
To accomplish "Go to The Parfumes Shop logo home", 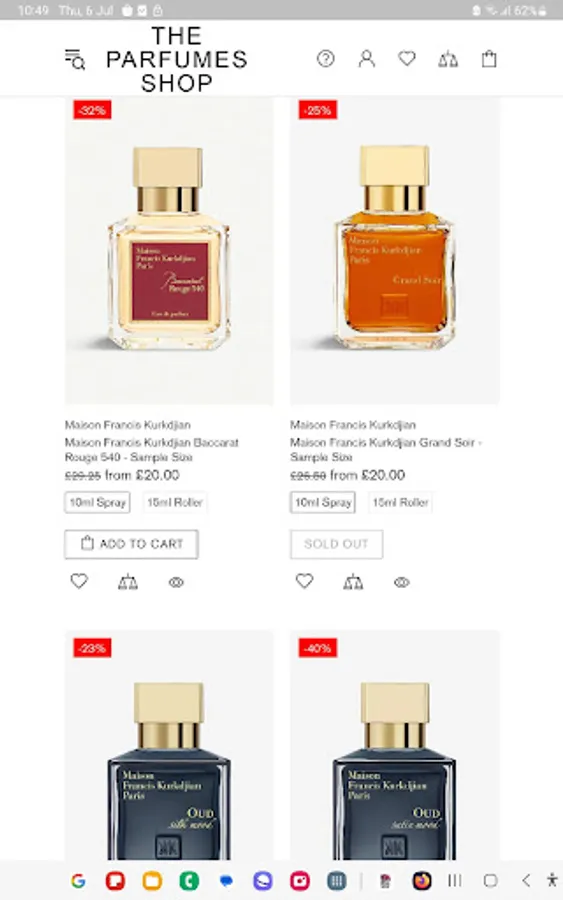I will click(x=177, y=59).
